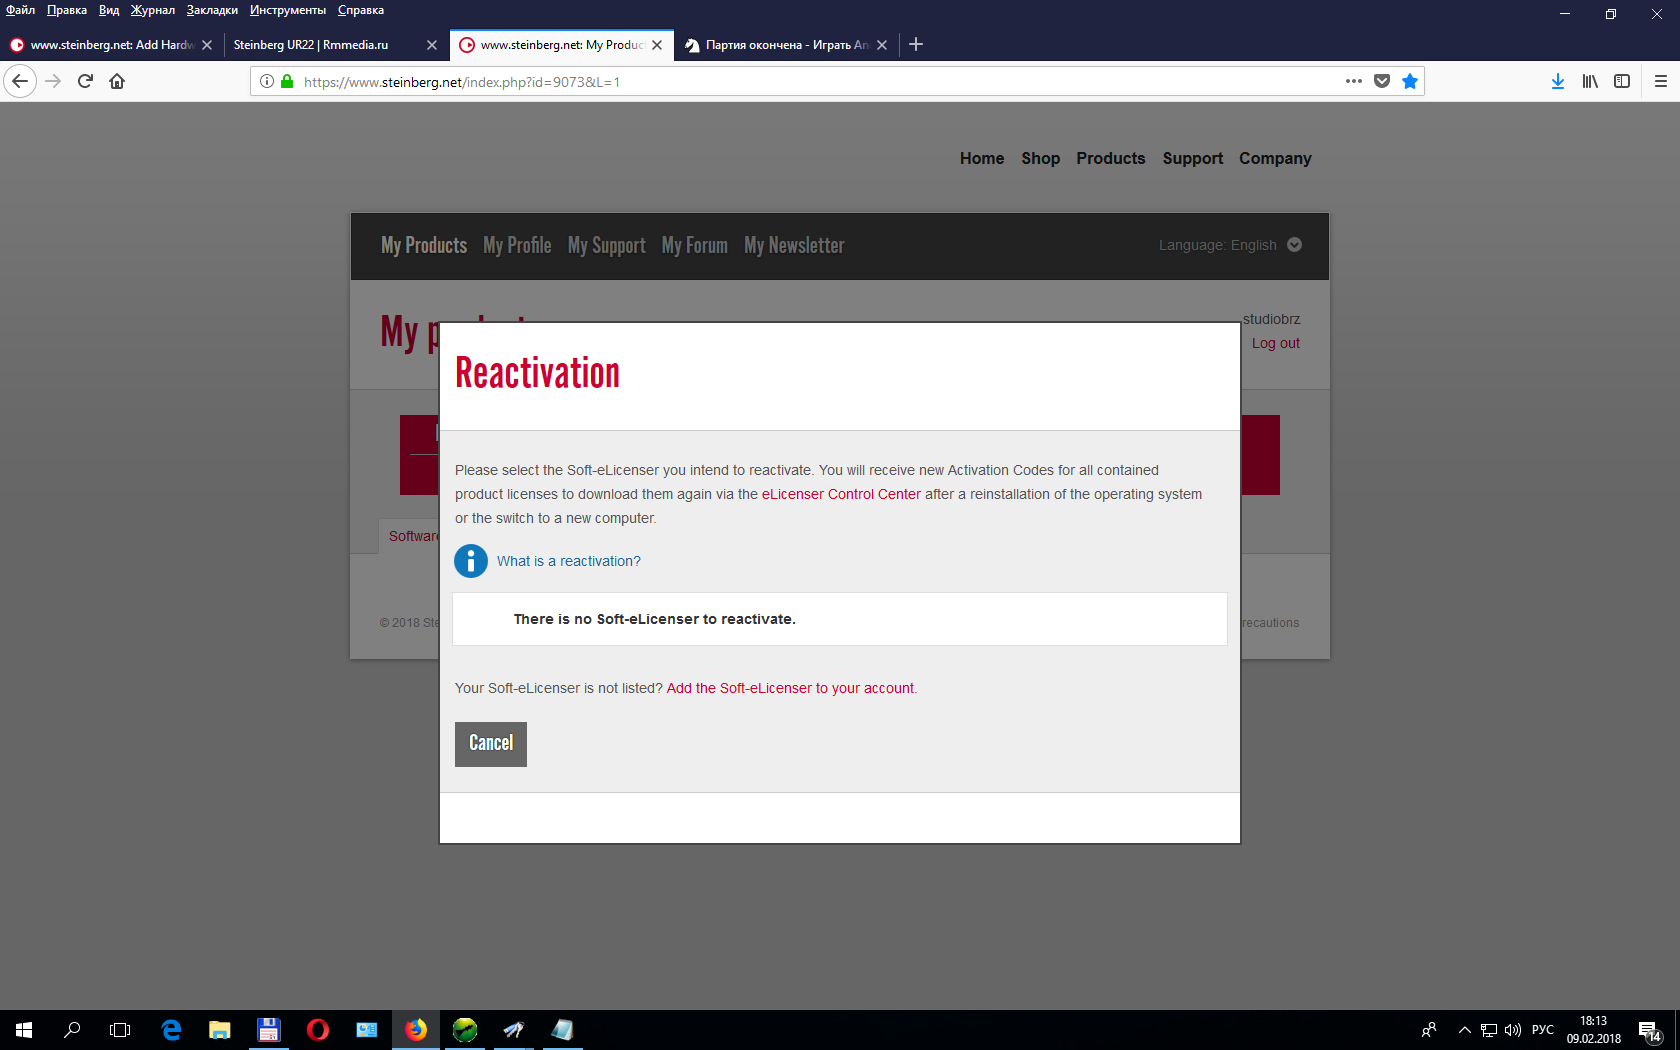
Task: Go to Home in the site navigation
Action: pos(982,158)
